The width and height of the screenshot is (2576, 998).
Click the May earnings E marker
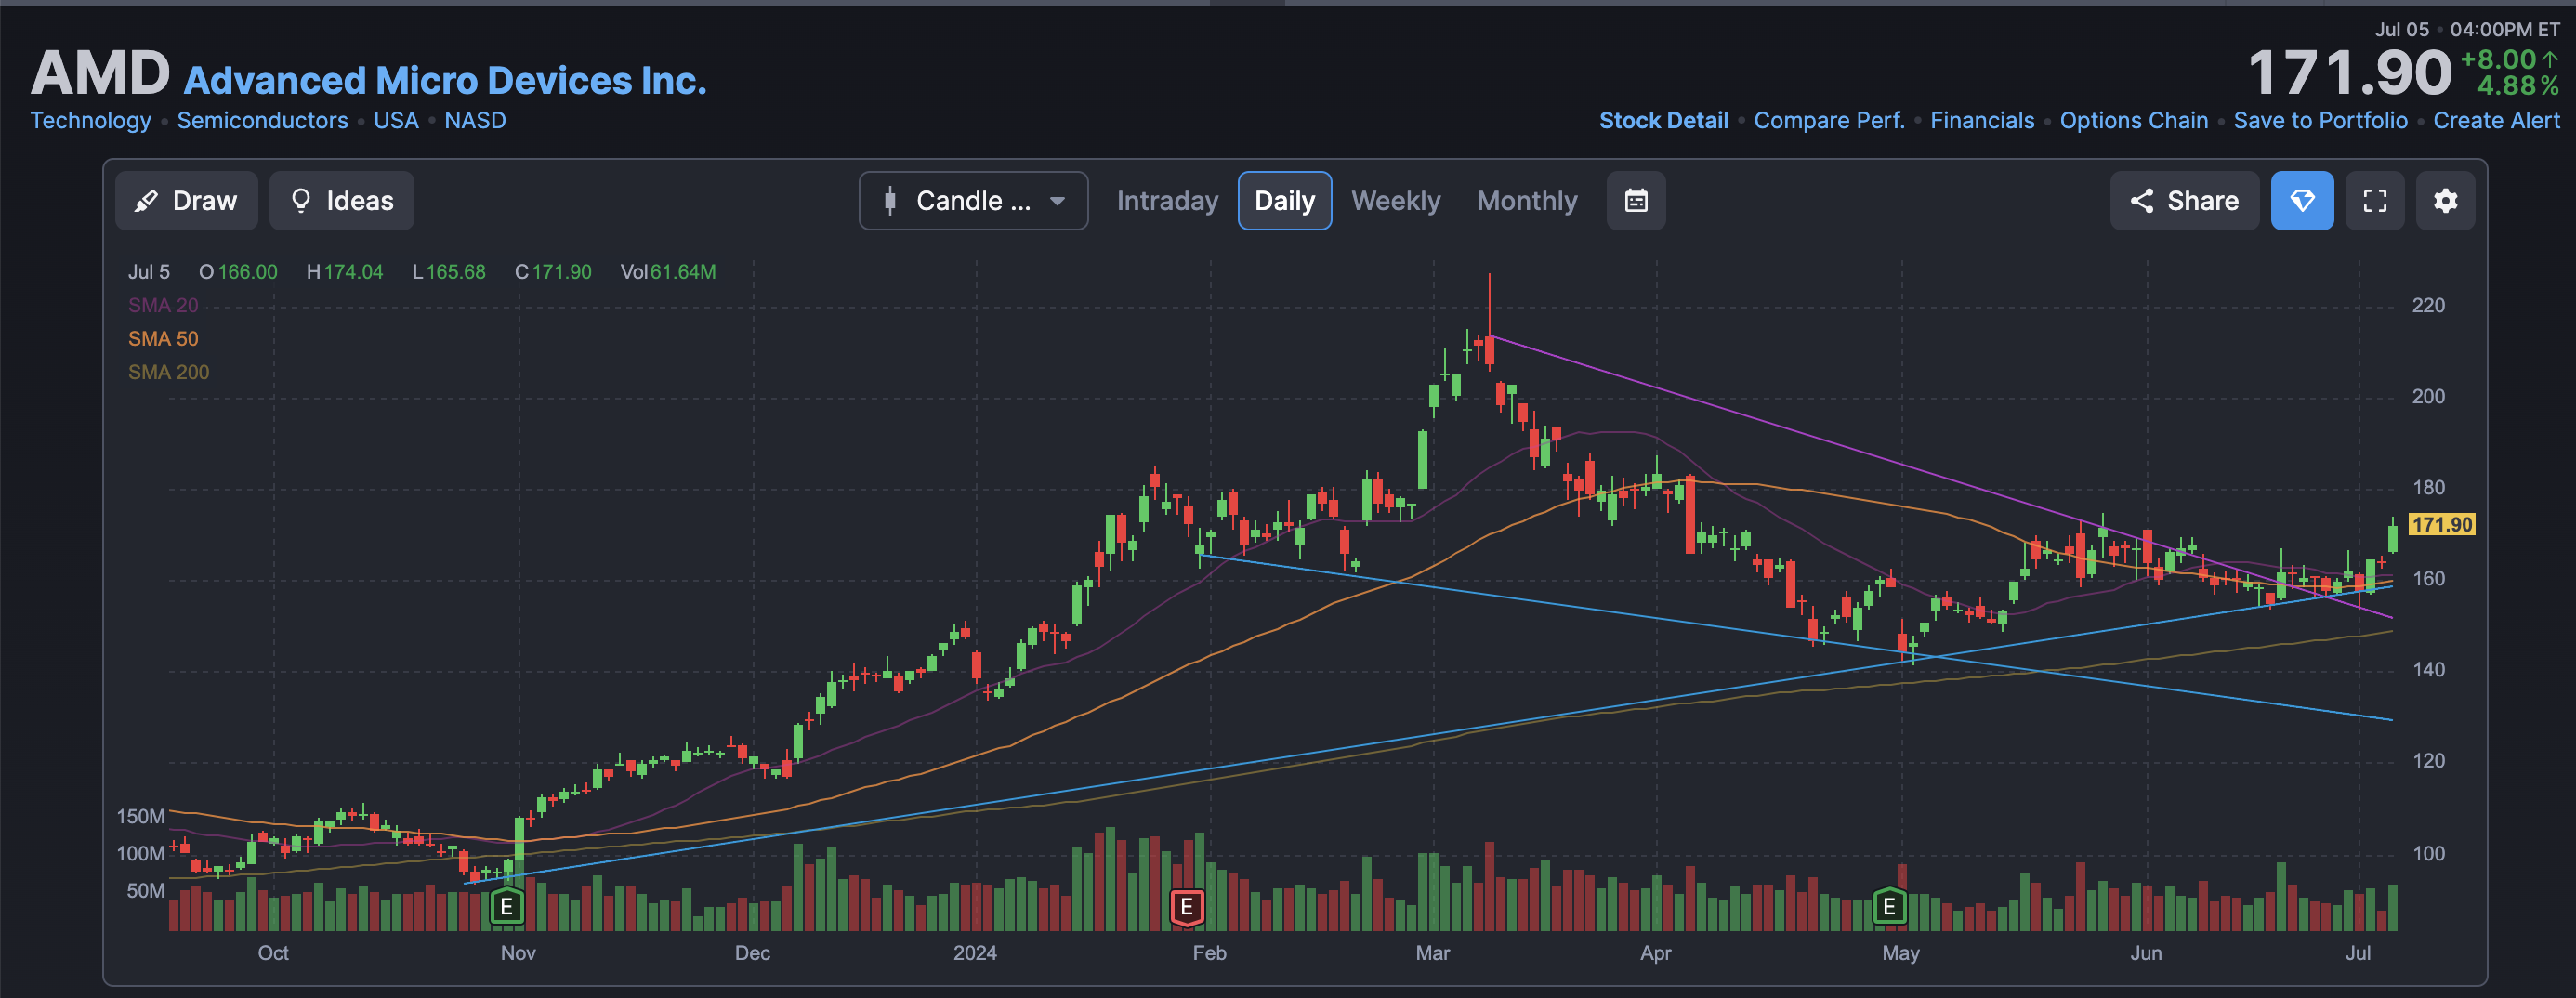click(x=1888, y=906)
